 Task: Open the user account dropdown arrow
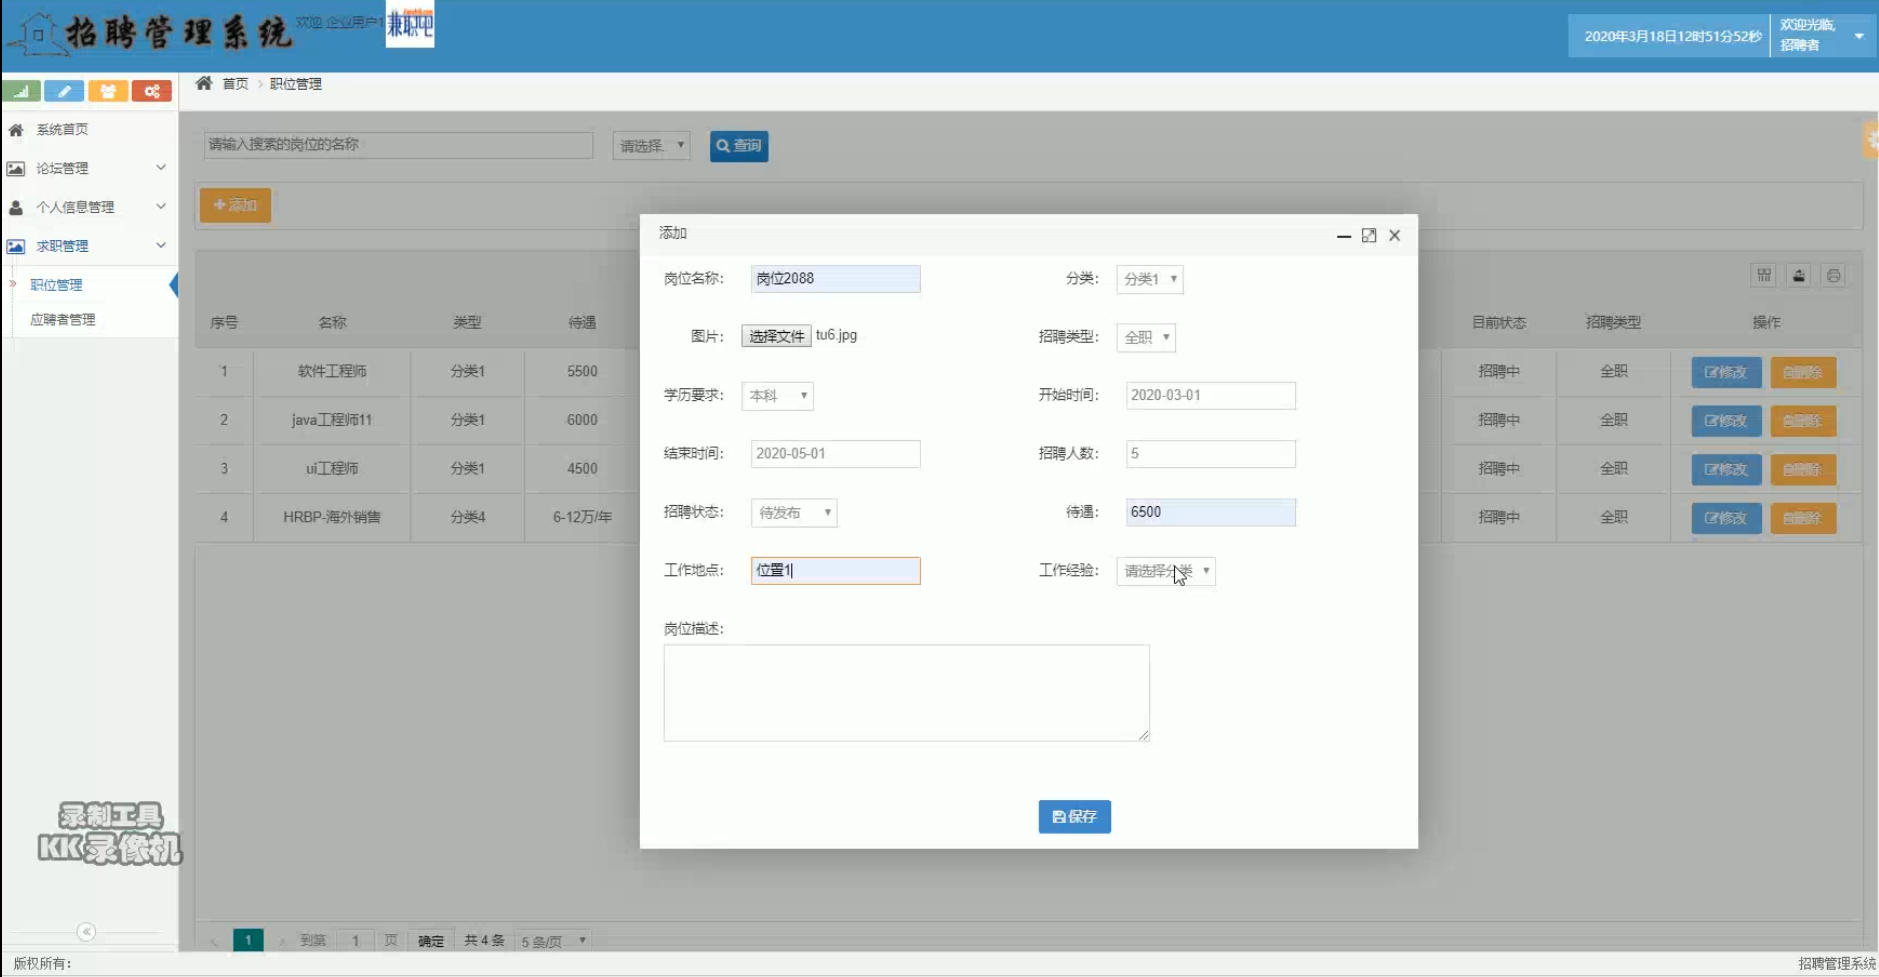point(1859,36)
